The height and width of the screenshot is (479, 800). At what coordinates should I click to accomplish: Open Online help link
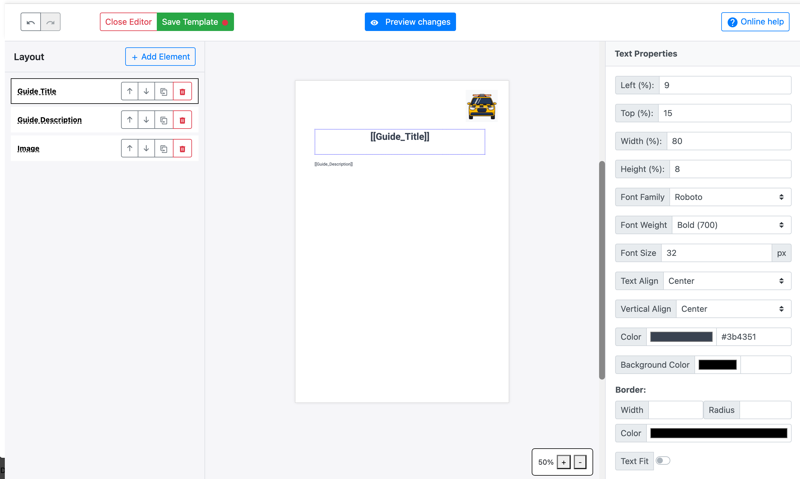pos(755,22)
